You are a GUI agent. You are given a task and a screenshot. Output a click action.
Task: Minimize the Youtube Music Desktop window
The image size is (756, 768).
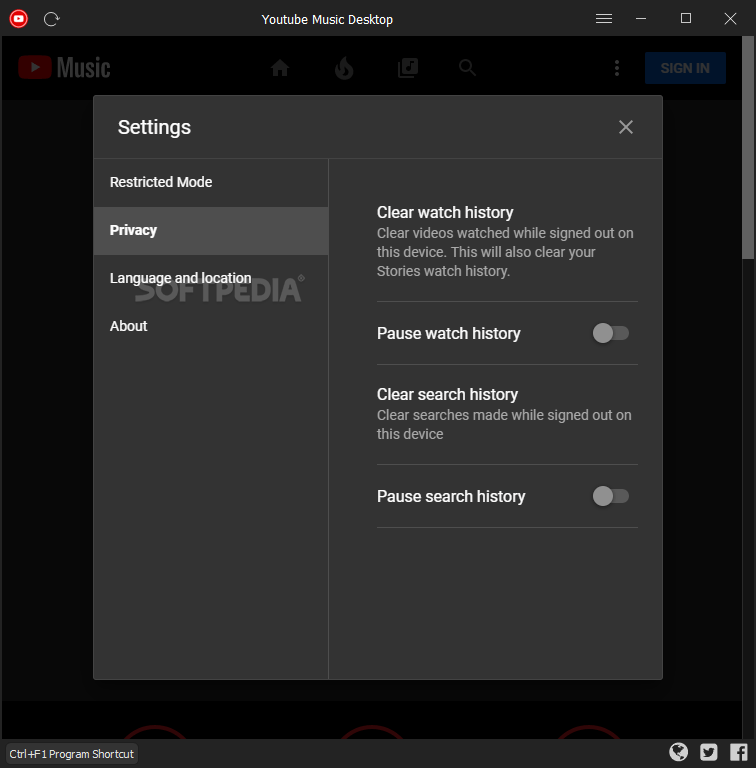point(641,19)
